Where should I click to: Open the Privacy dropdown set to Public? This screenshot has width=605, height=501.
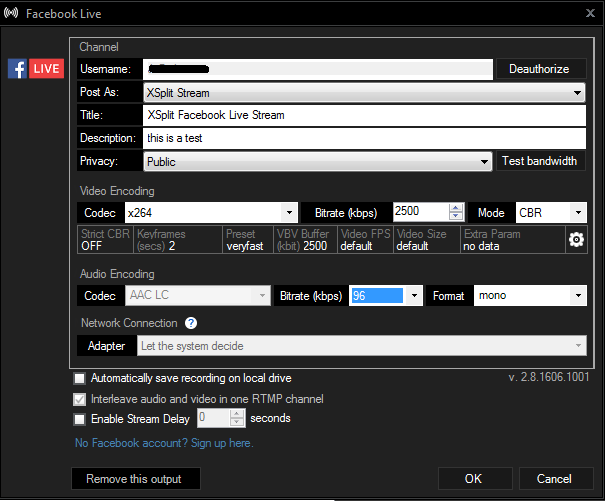[x=318, y=161]
